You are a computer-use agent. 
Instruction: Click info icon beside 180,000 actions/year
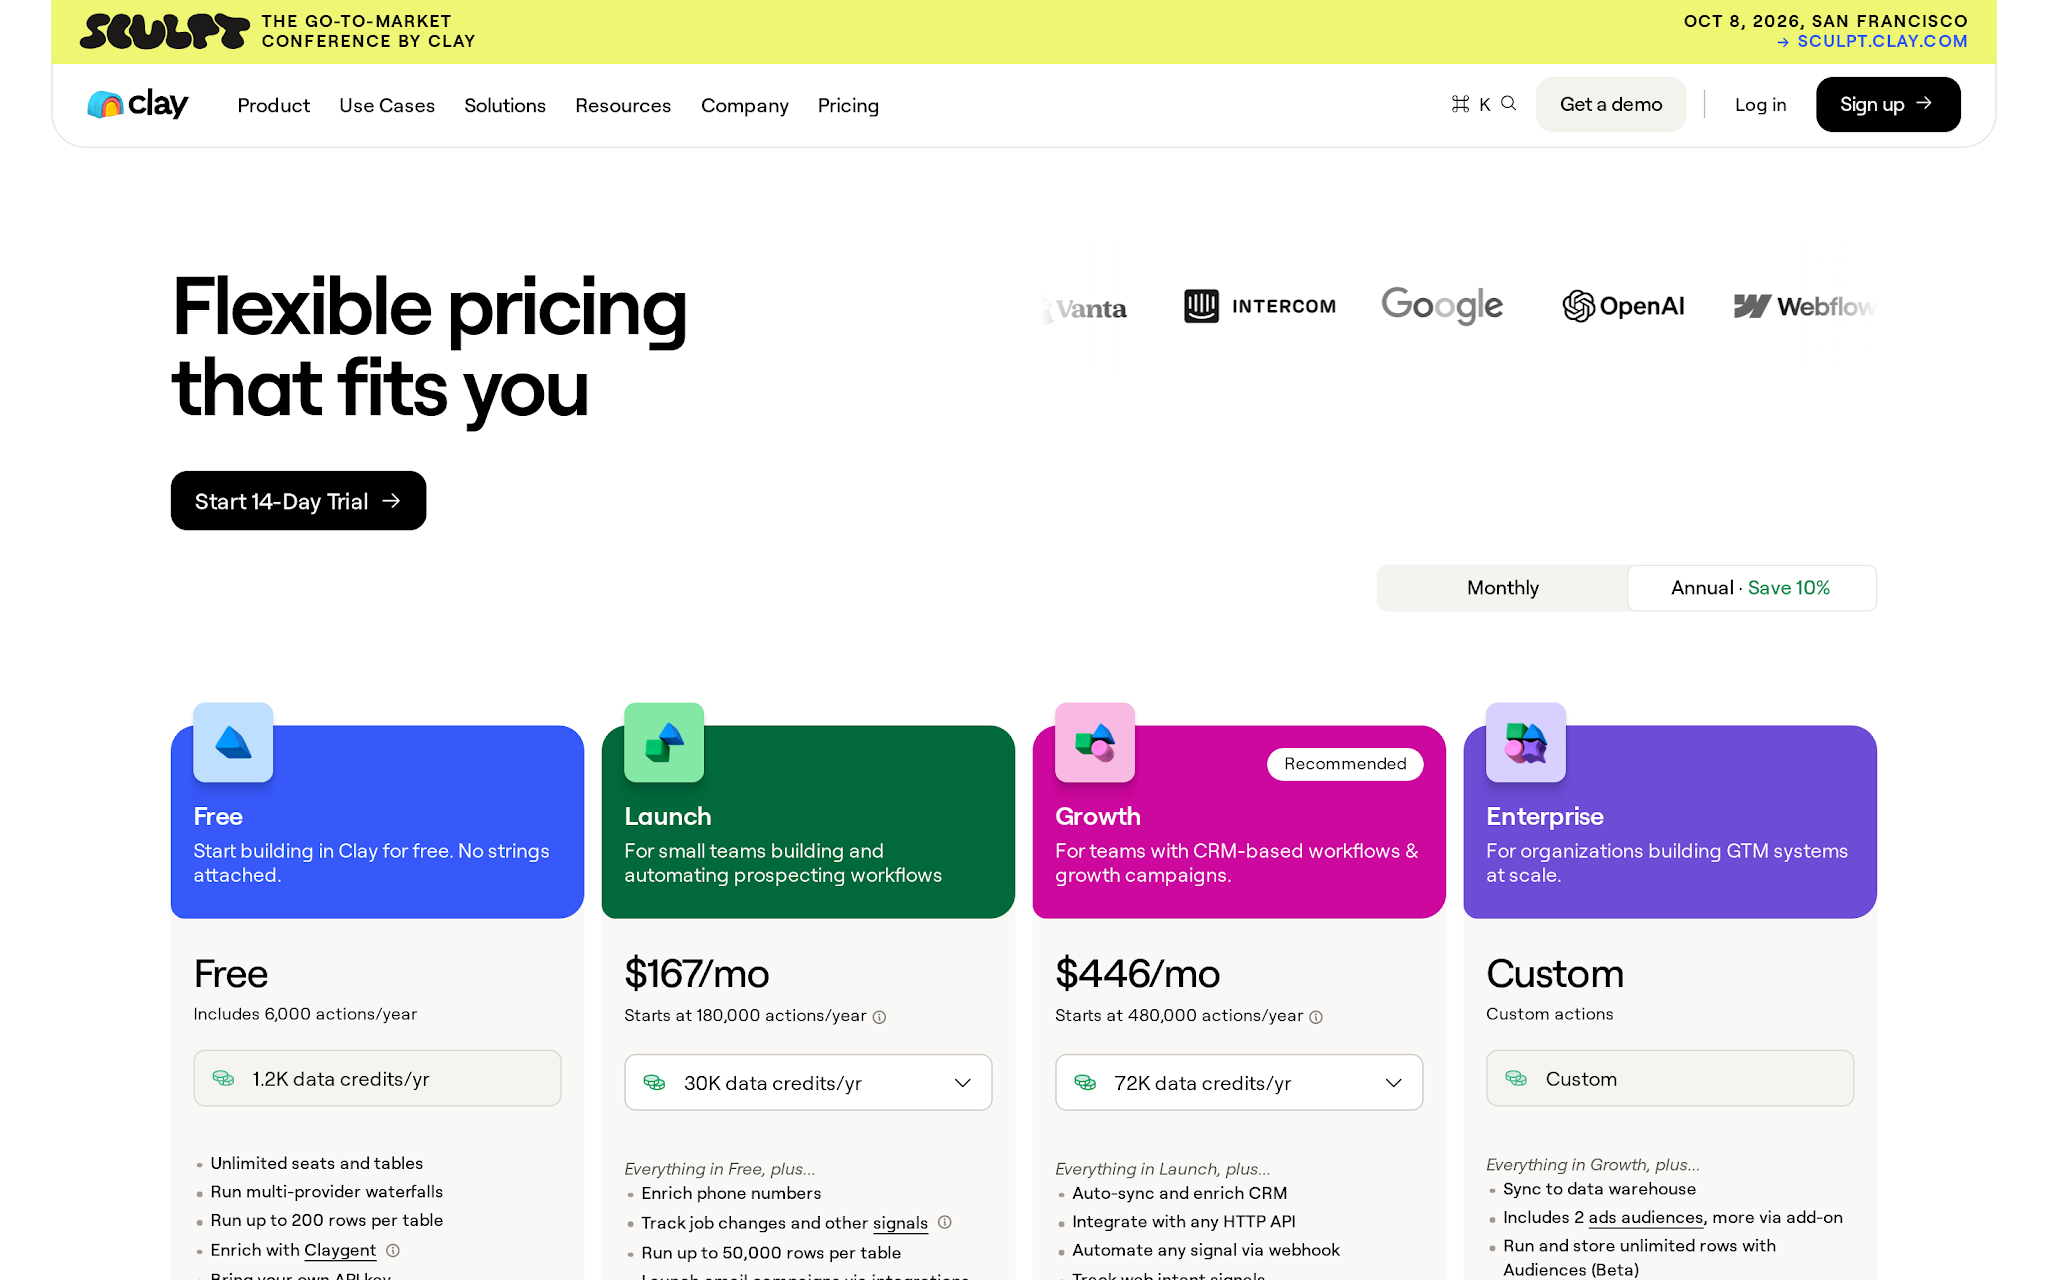(x=879, y=1017)
